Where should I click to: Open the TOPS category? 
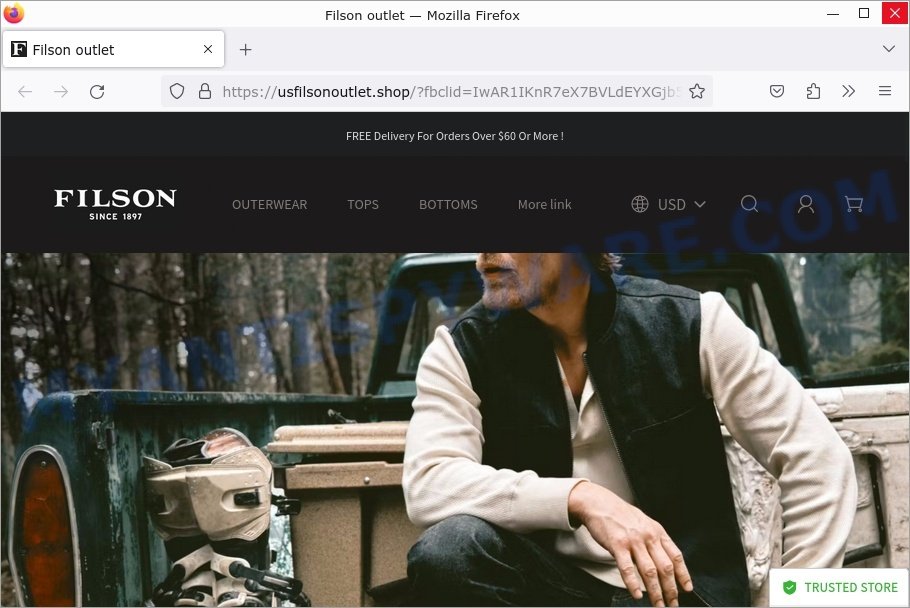[x=363, y=204]
